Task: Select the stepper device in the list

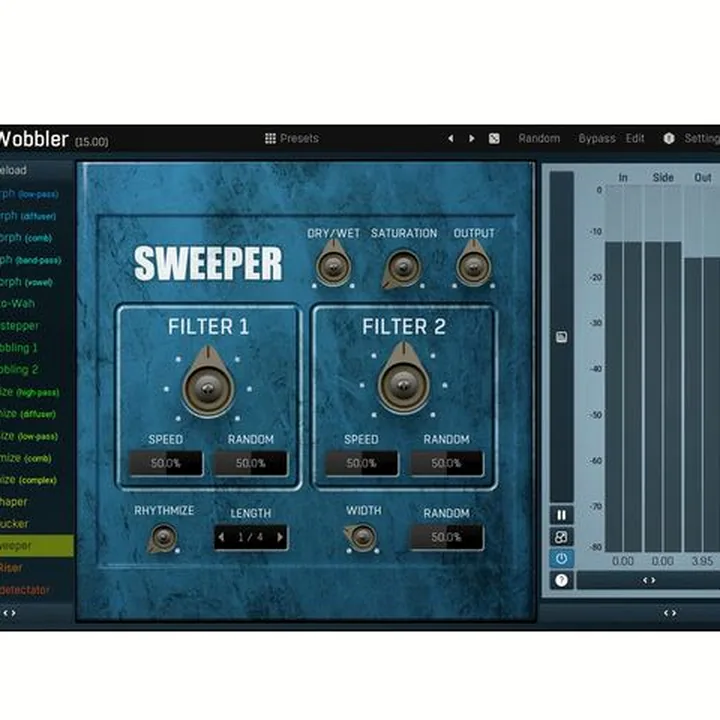Action: point(37,326)
